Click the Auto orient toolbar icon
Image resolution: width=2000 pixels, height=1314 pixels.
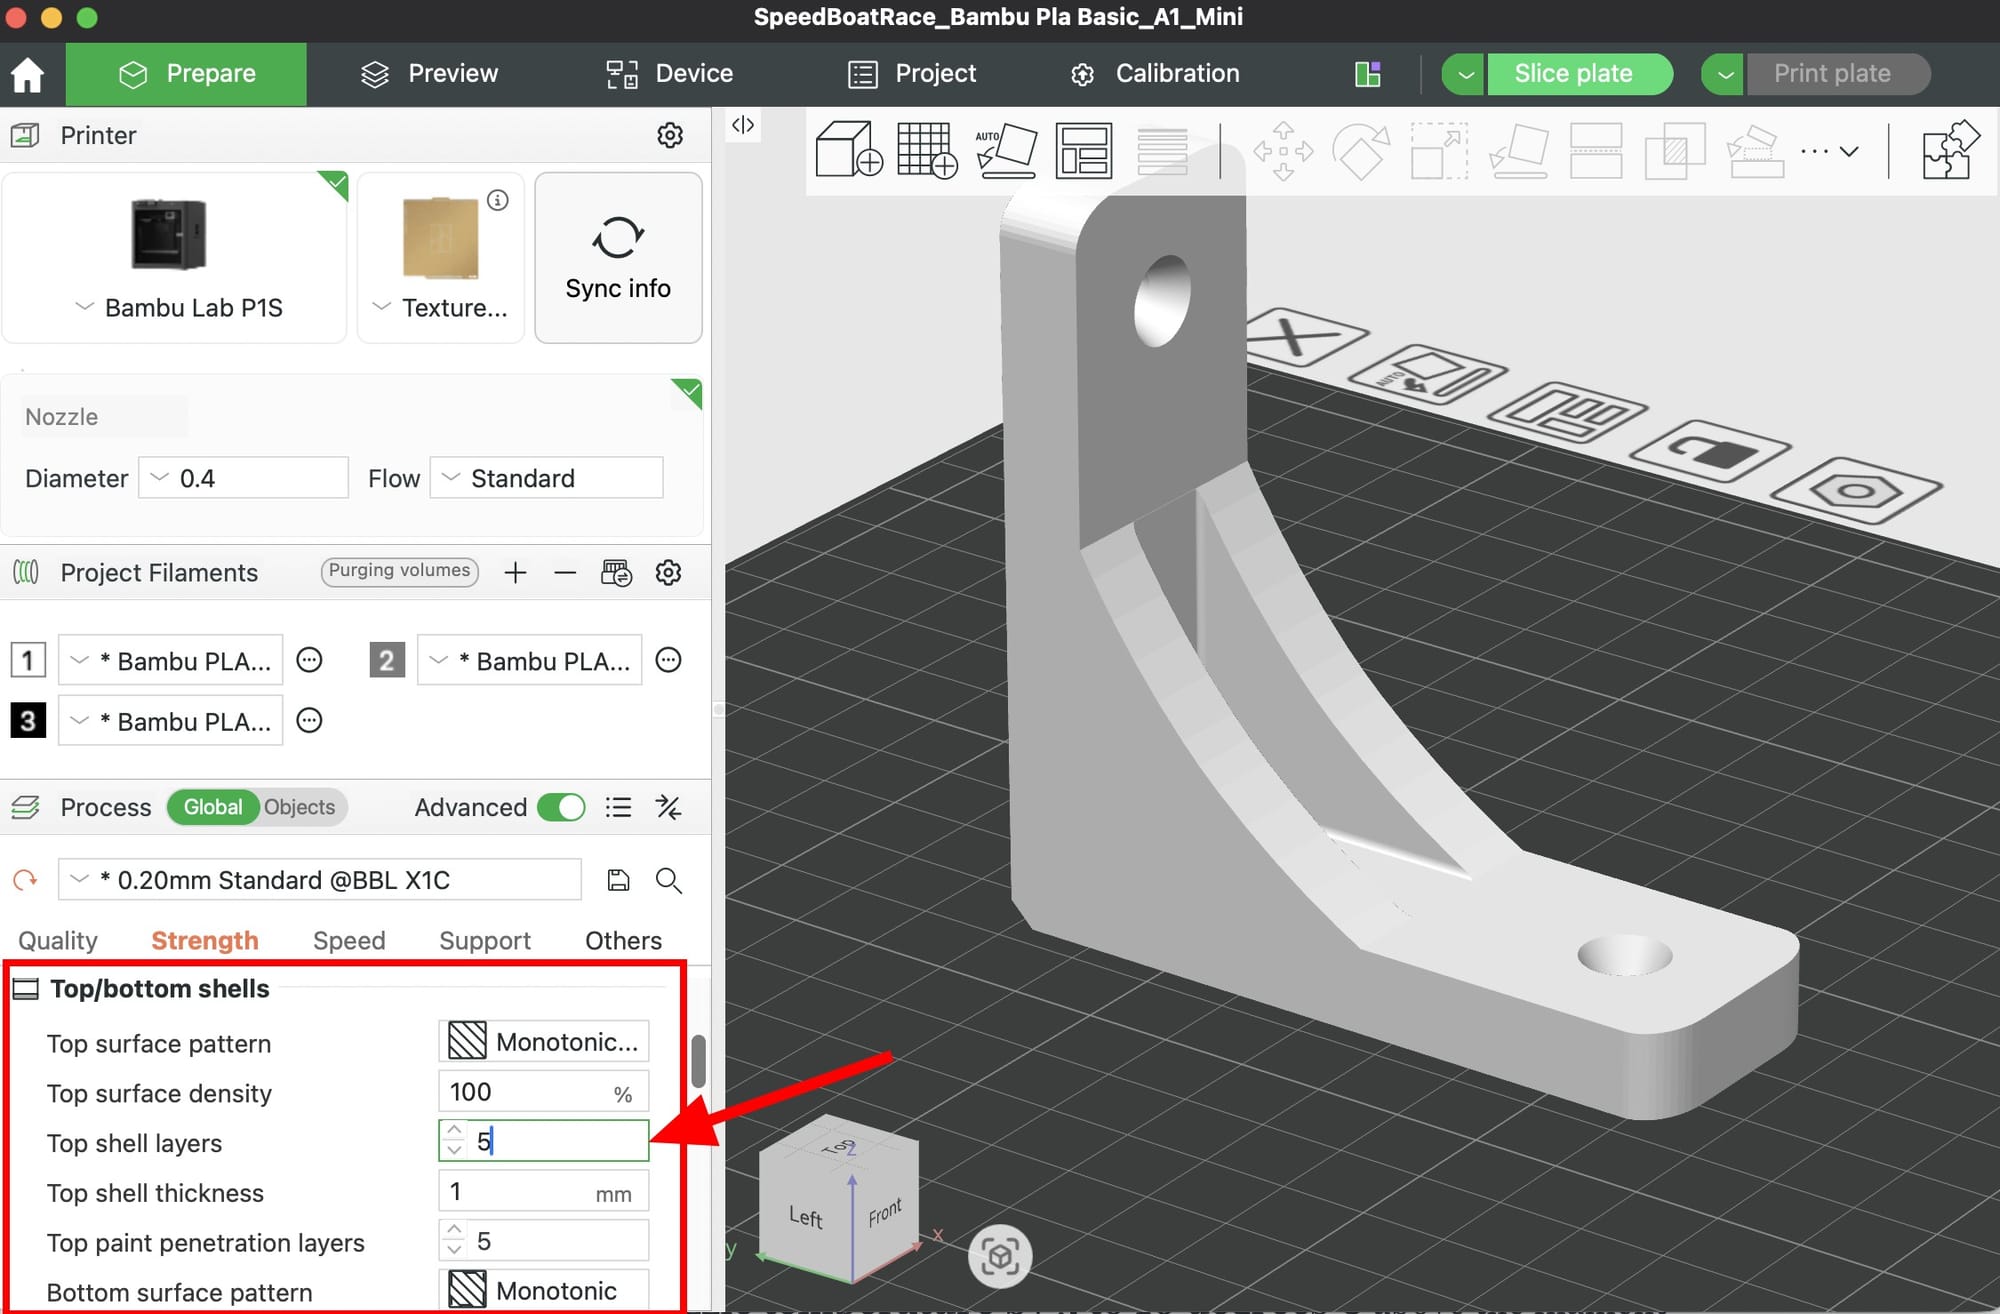click(1005, 150)
